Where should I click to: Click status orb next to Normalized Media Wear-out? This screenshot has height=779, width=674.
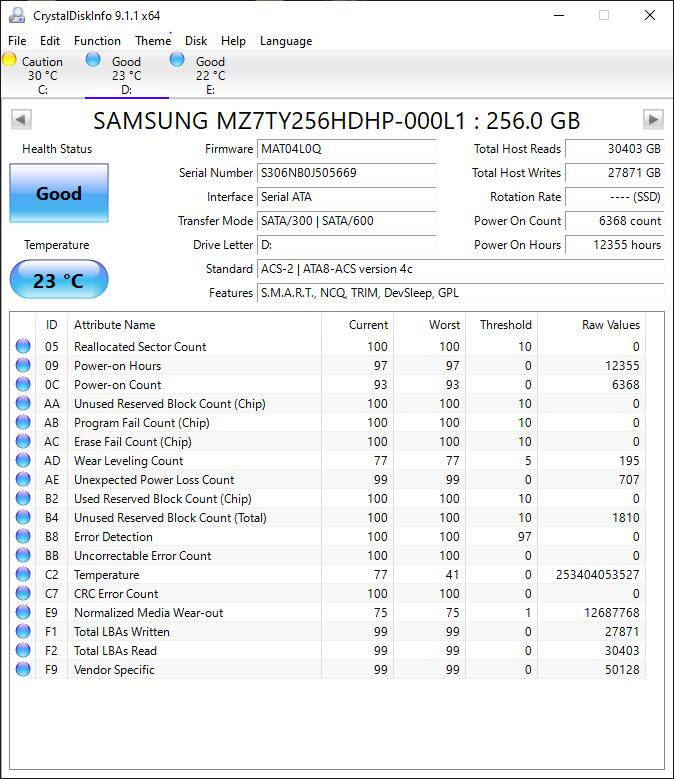pos(23,613)
